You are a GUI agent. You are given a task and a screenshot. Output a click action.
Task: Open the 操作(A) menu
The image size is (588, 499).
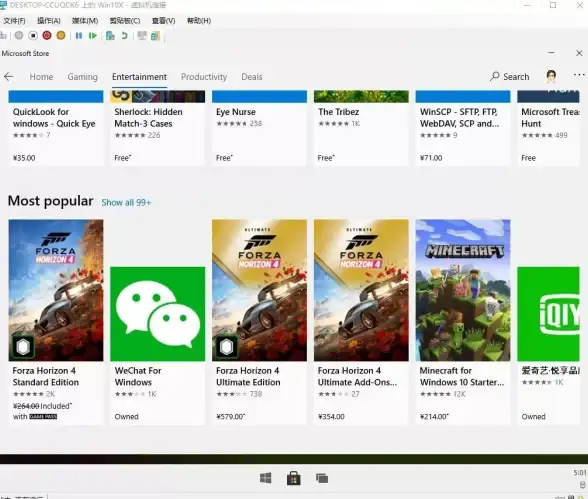point(49,21)
